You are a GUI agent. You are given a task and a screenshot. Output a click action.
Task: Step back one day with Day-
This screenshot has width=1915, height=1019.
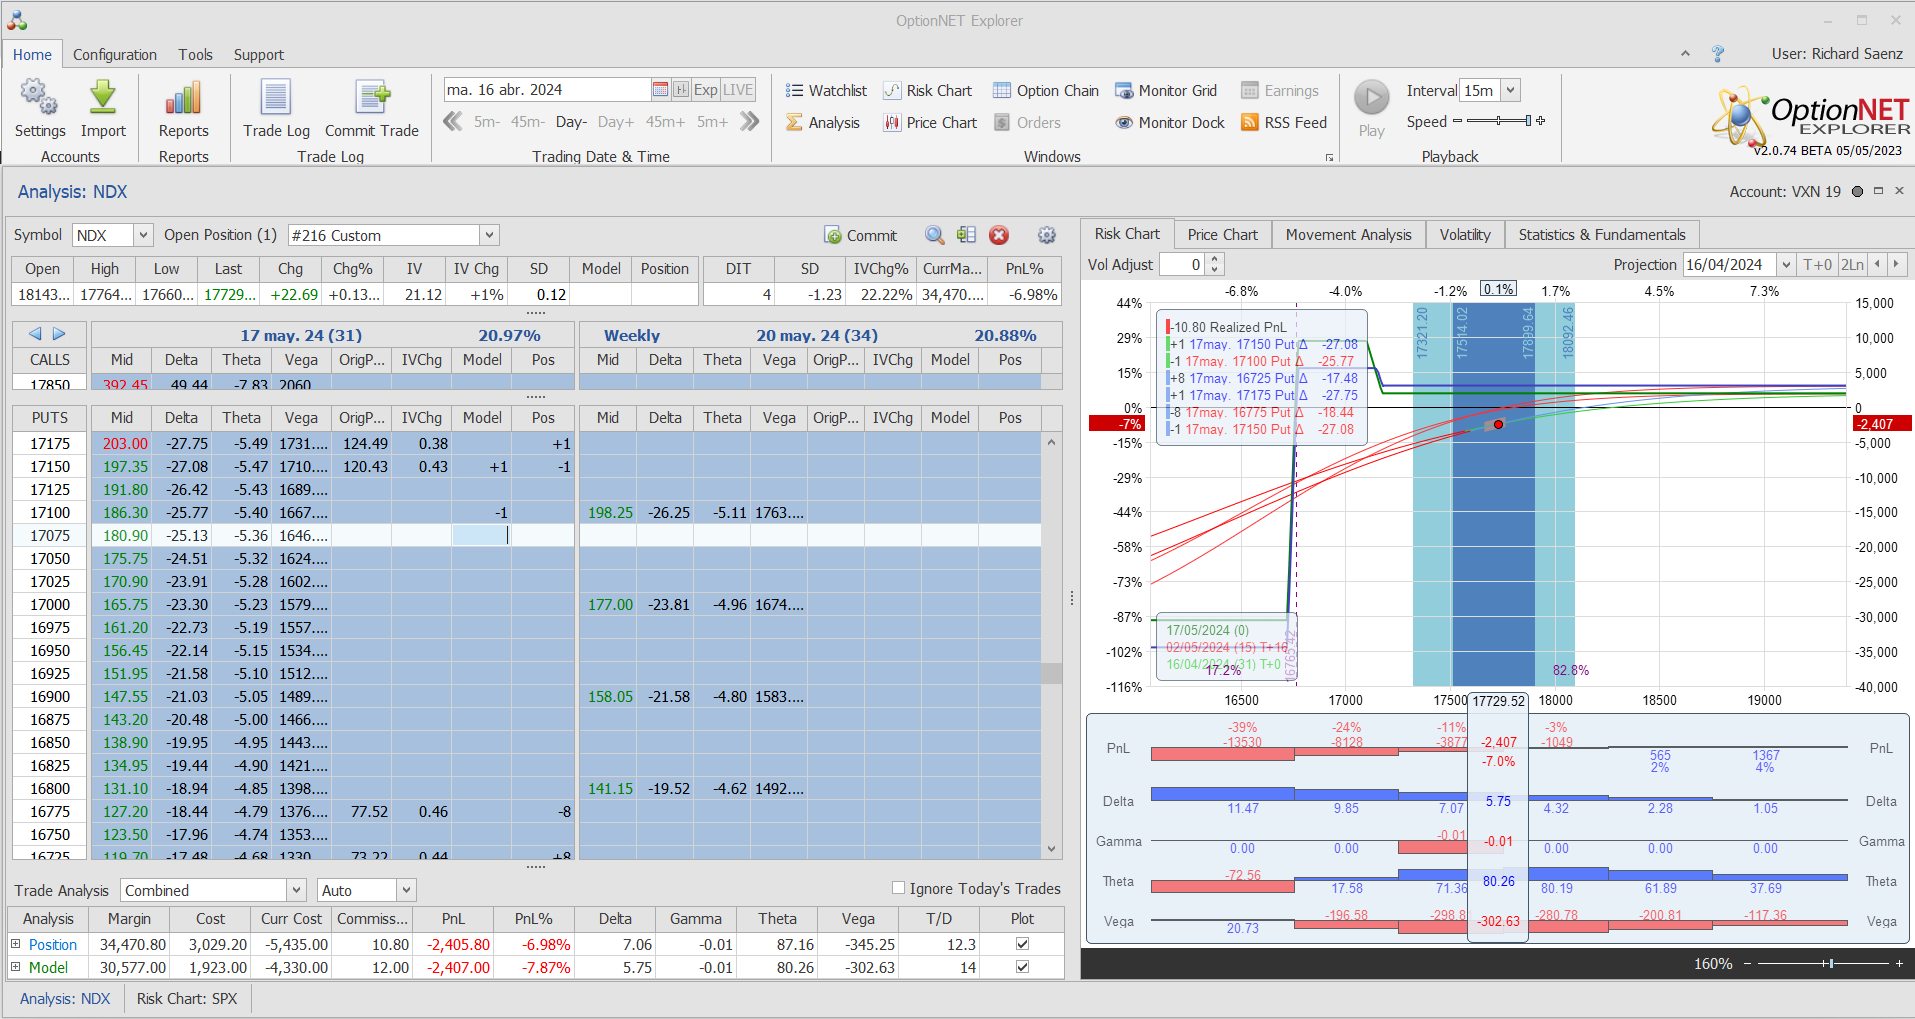(571, 122)
